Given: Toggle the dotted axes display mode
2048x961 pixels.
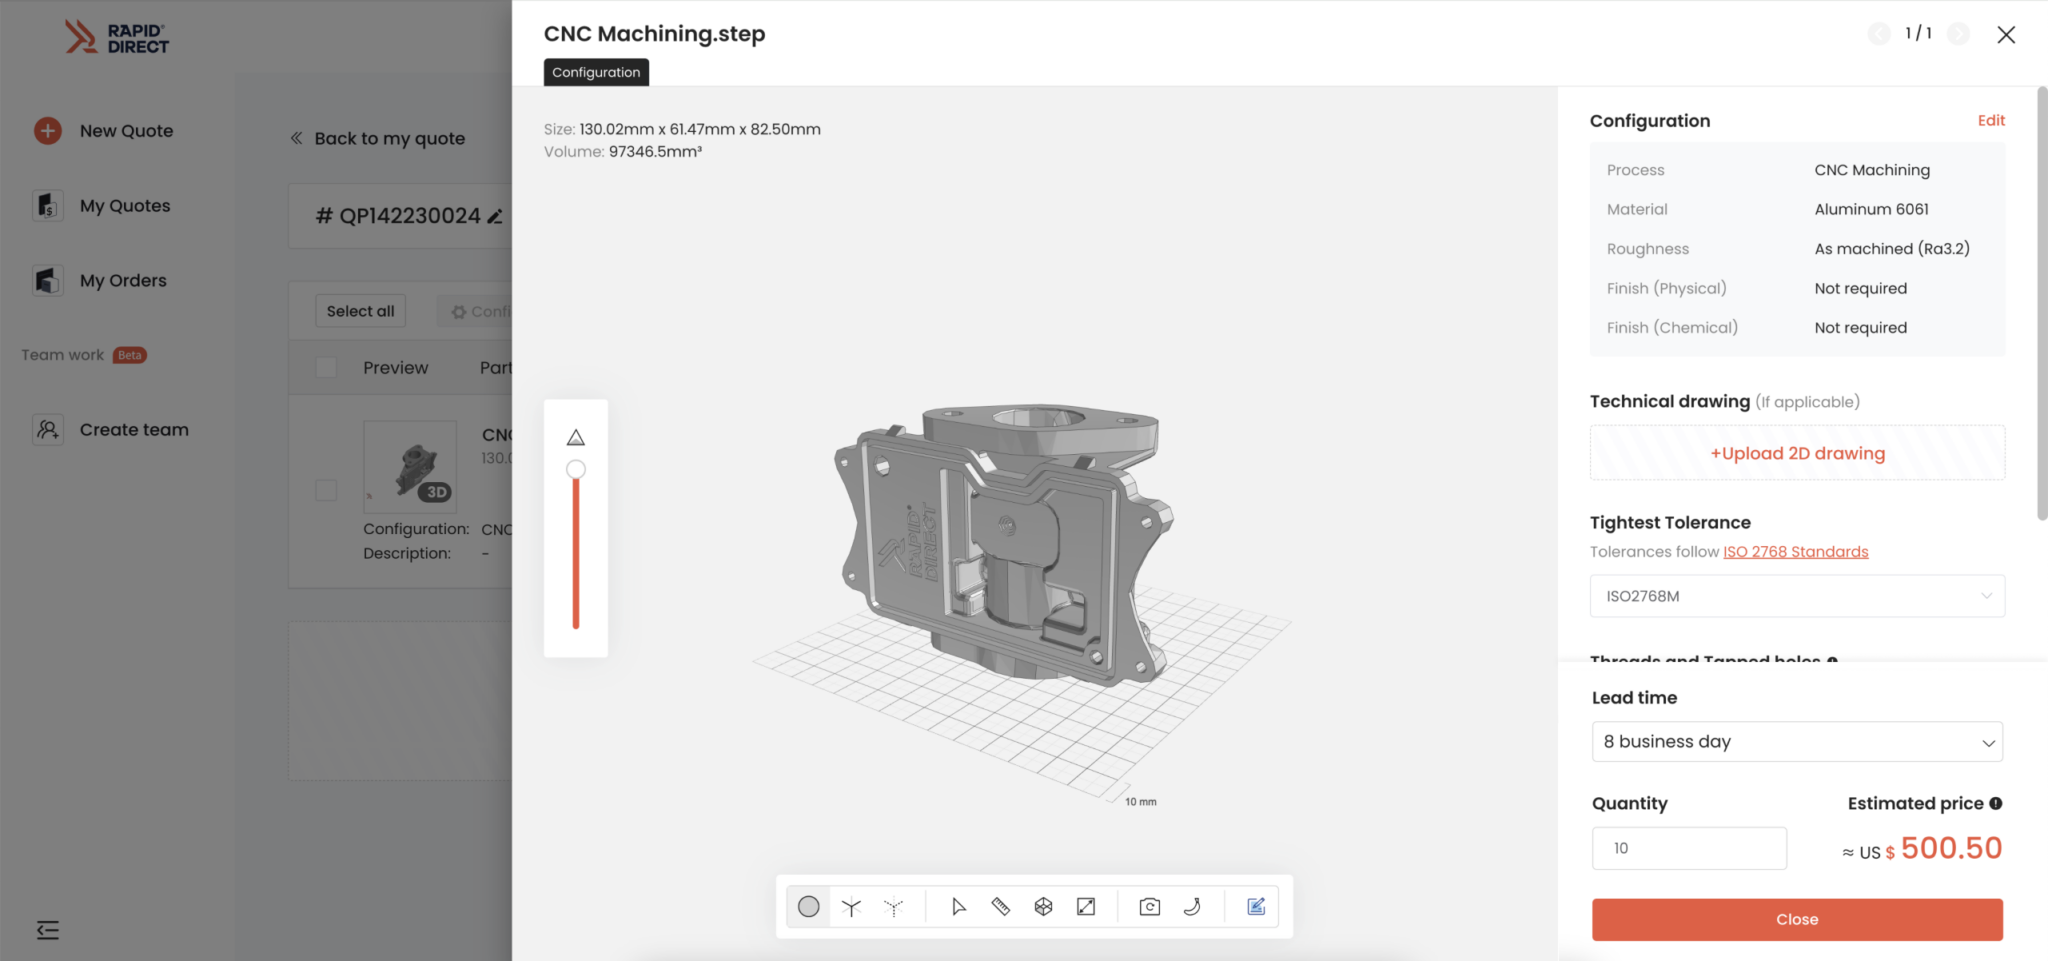Looking at the screenshot, I should tap(893, 906).
